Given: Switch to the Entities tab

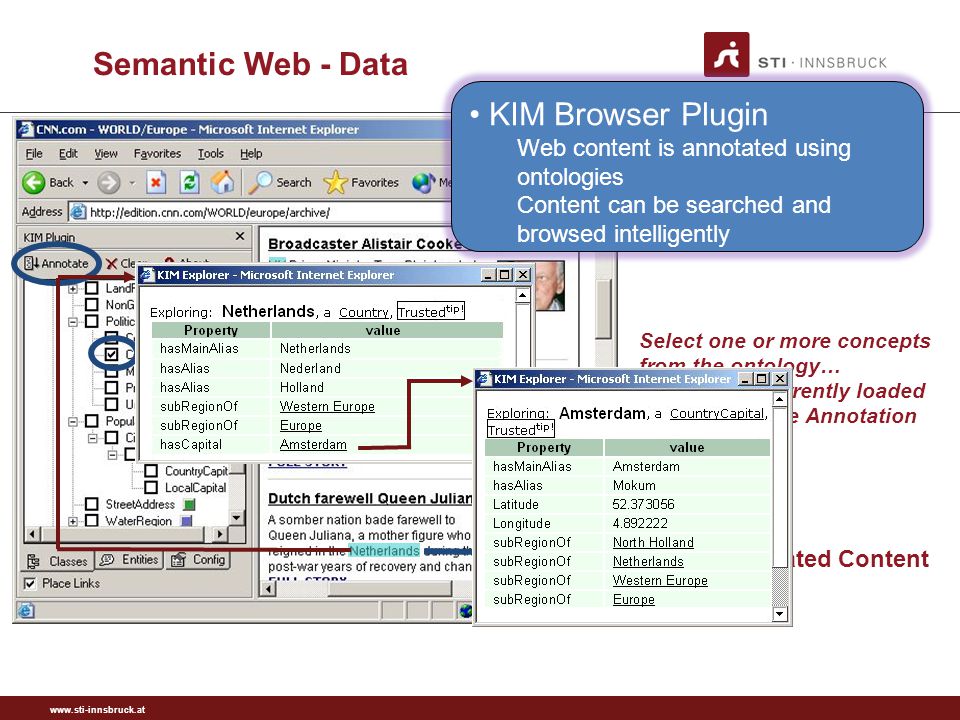Looking at the screenshot, I should point(129,560).
